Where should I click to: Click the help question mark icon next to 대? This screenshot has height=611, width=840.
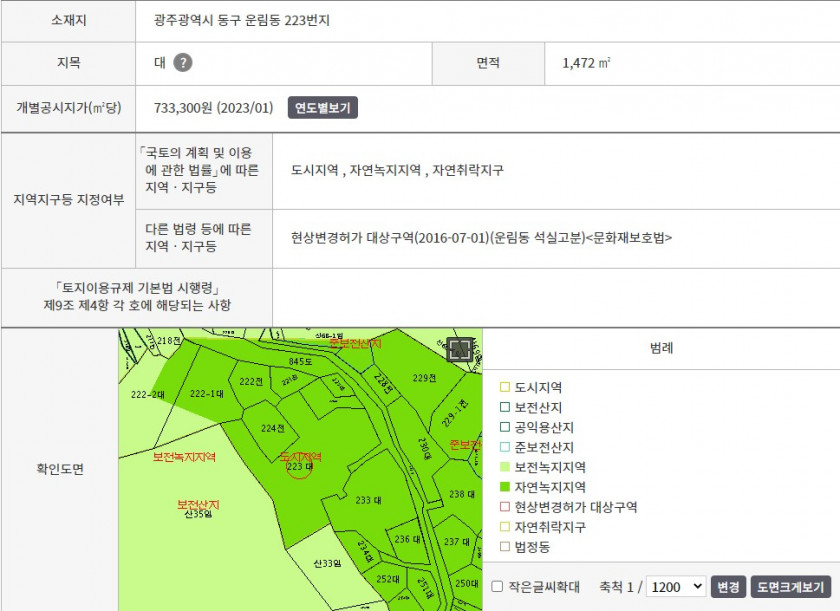click(182, 63)
